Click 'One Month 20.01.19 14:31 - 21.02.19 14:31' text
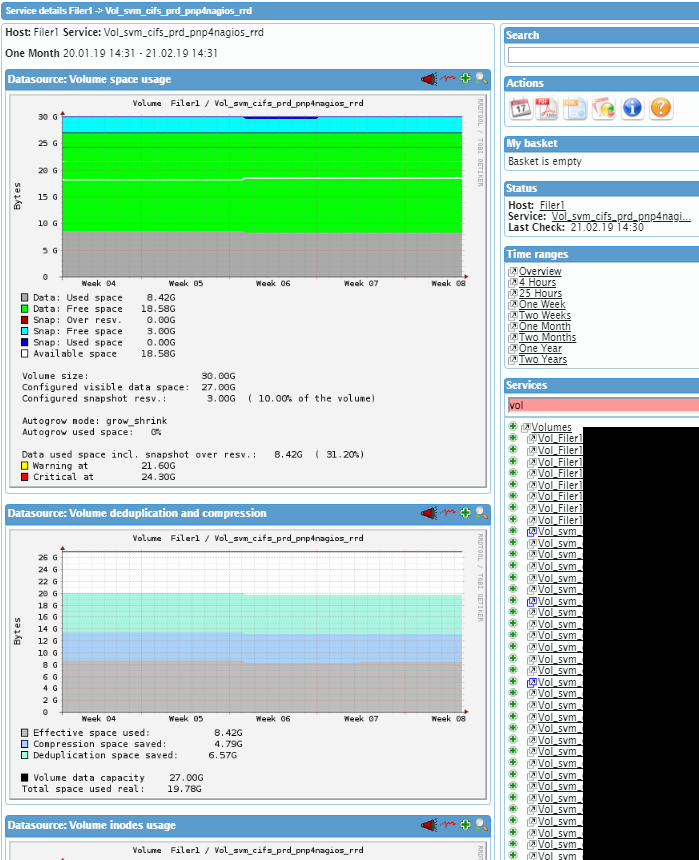Viewport: 699px width, 860px height. point(111,53)
